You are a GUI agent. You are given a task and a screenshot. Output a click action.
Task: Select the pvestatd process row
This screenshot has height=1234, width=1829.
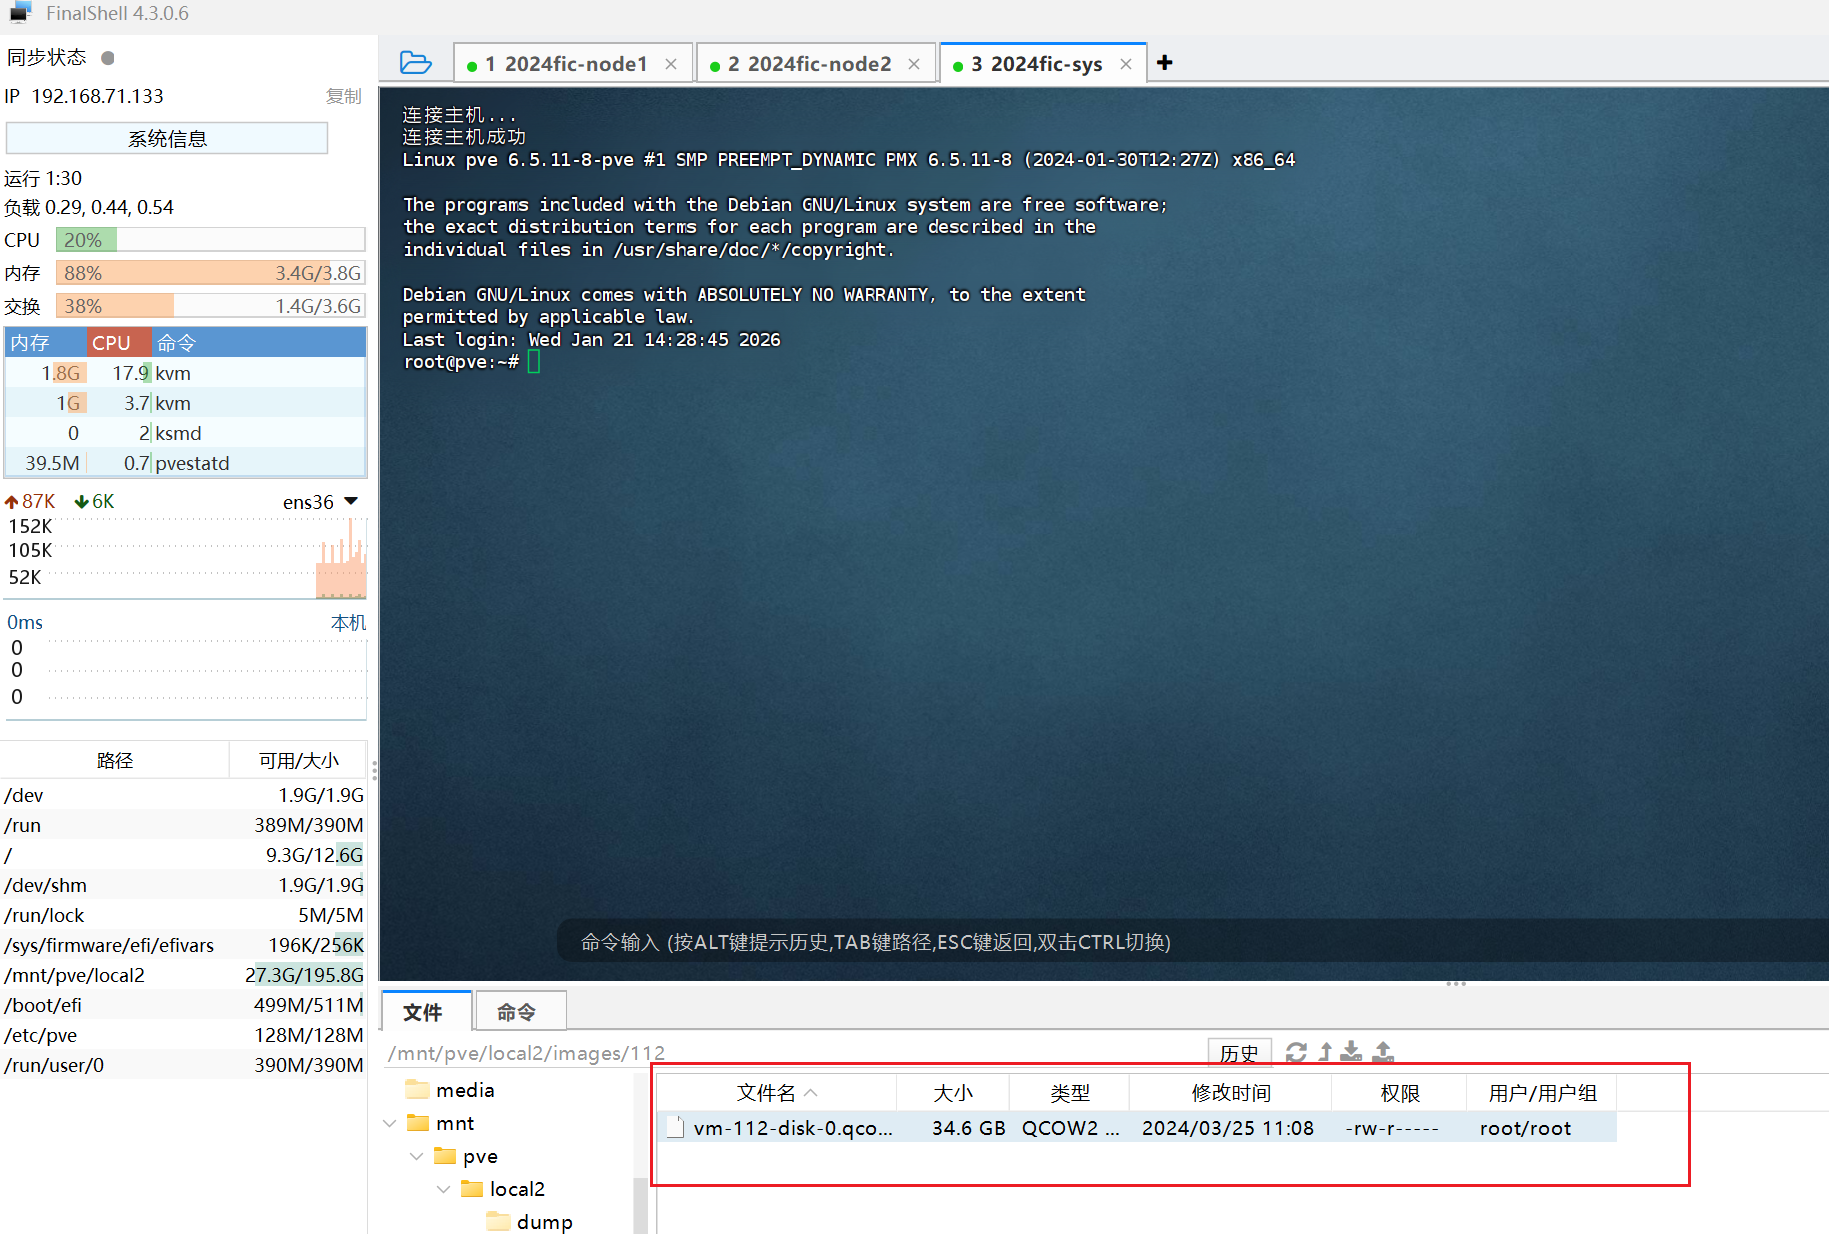[x=186, y=463]
